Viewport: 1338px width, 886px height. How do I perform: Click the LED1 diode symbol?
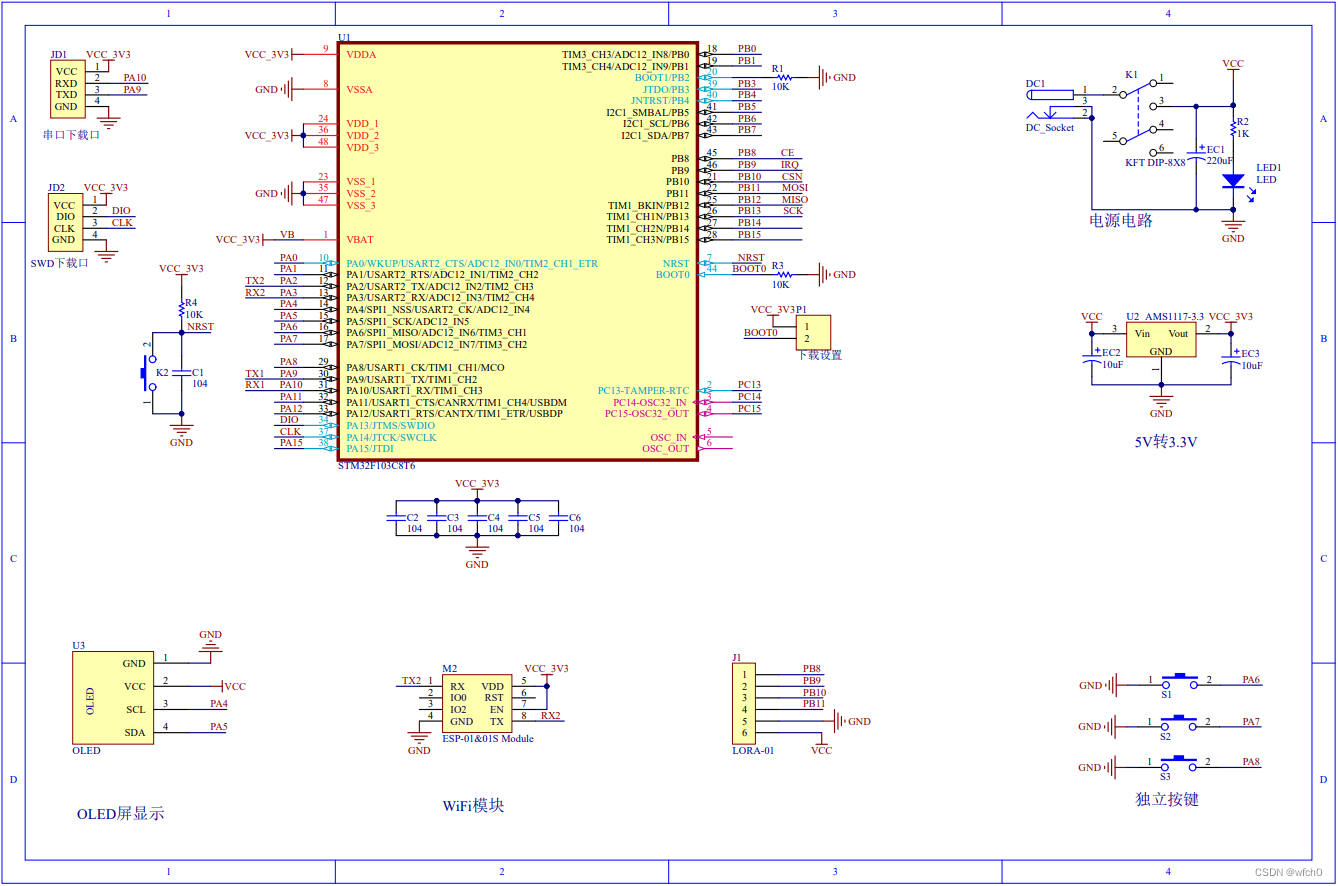[1233, 181]
